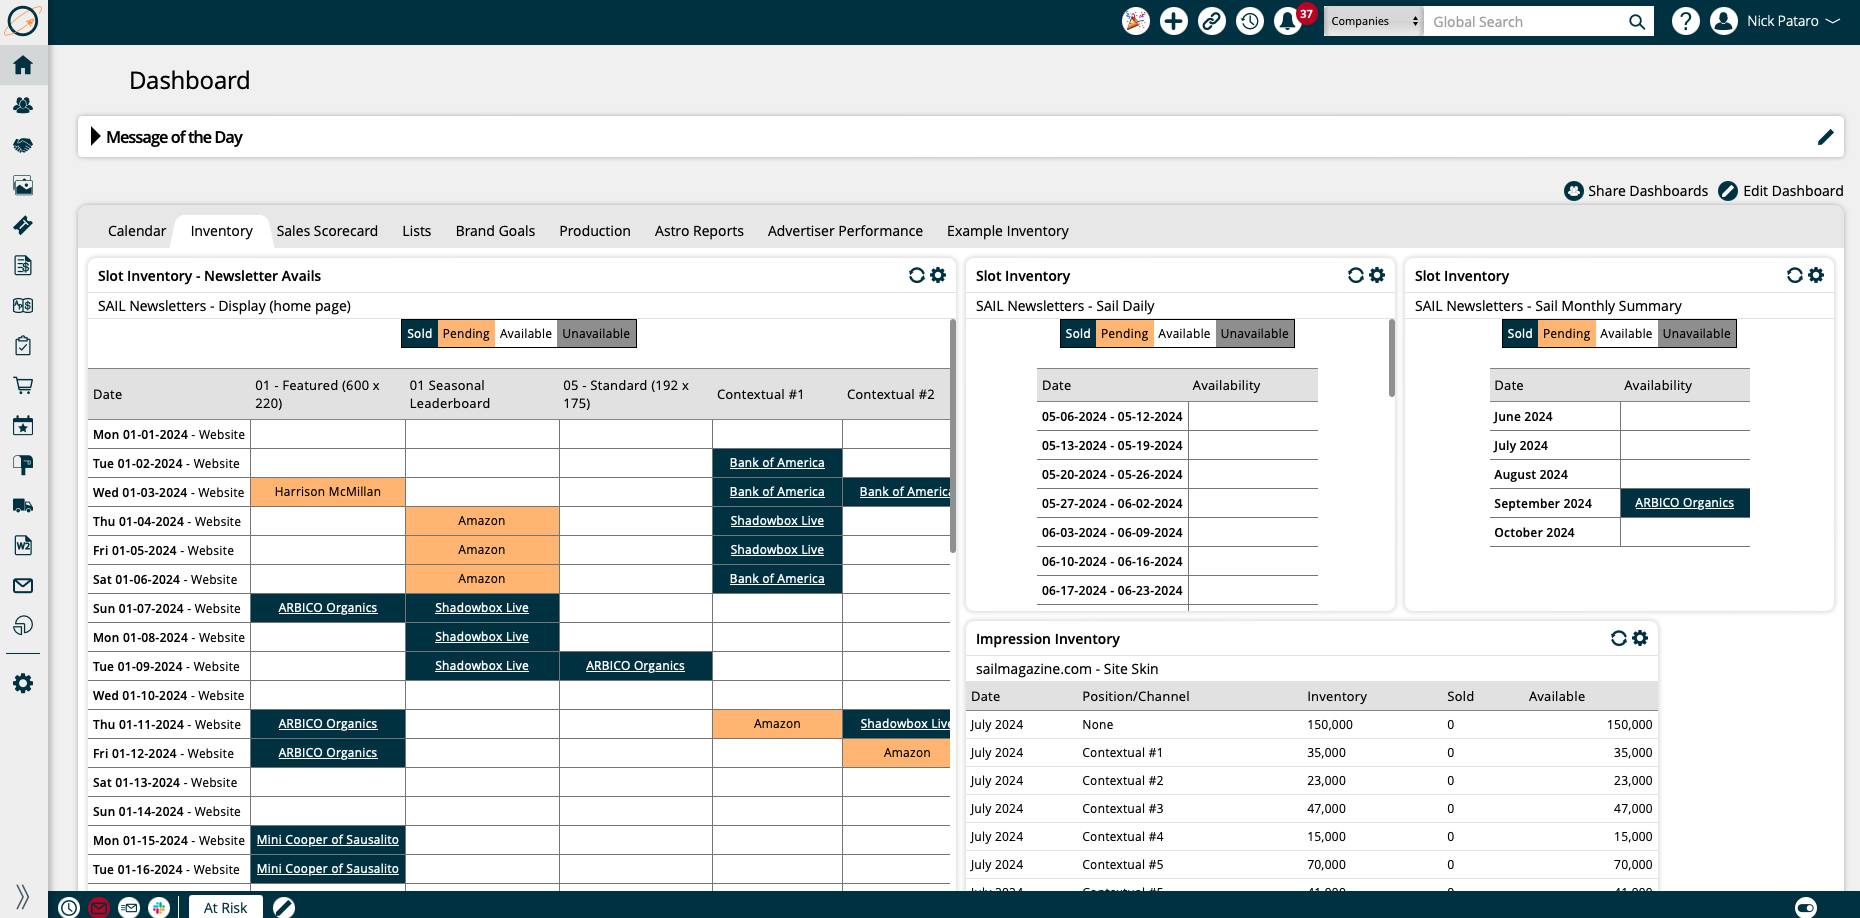
Task: Open the envelope mail icon in the sidebar
Action: pos(23,586)
